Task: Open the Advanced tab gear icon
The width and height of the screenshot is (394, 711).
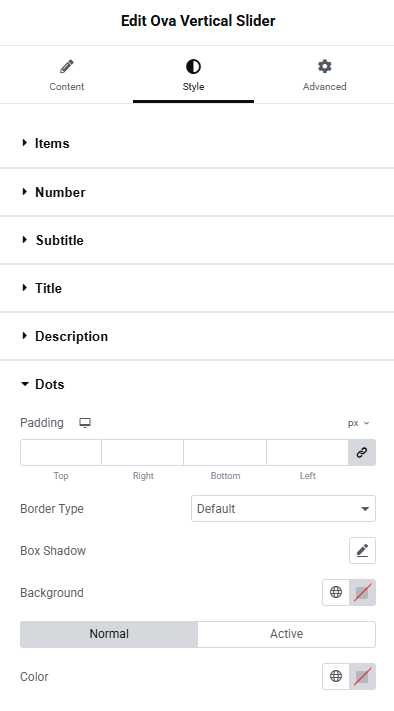Action: (324, 67)
